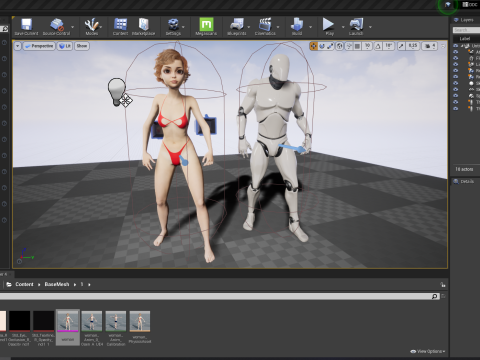Screen dimensions: 480x360
Task: Expand Cinematics dropdown arrow
Action: (278, 27)
